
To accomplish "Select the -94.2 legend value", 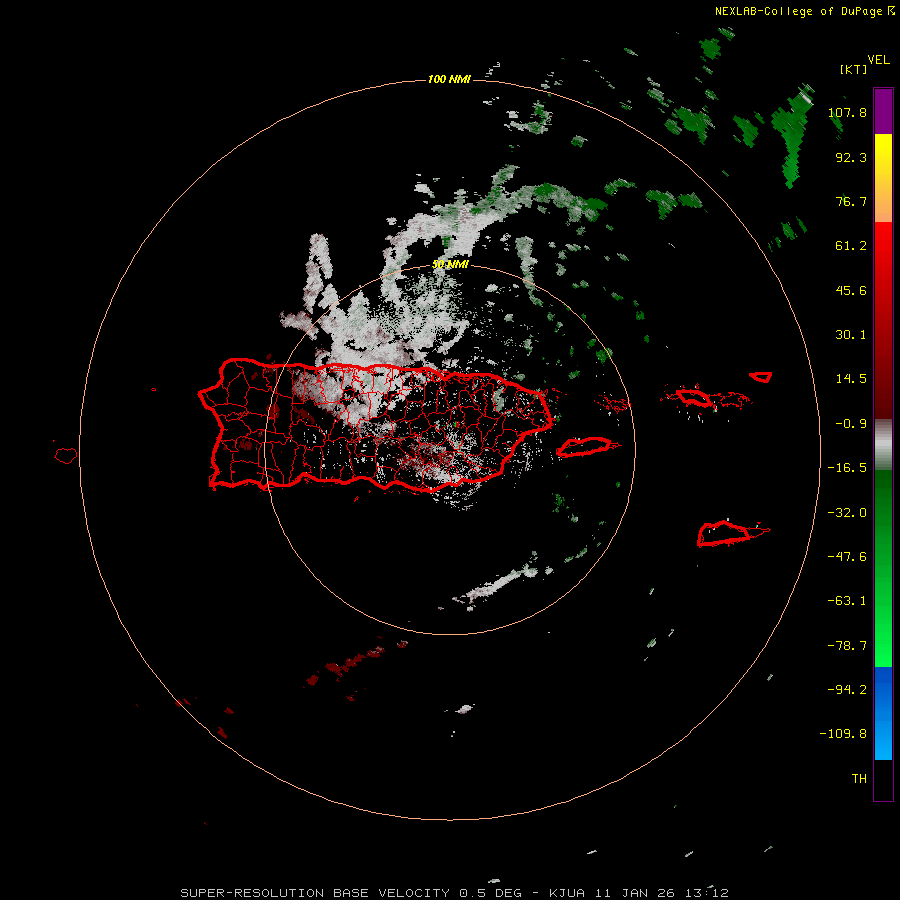I will (847, 689).
